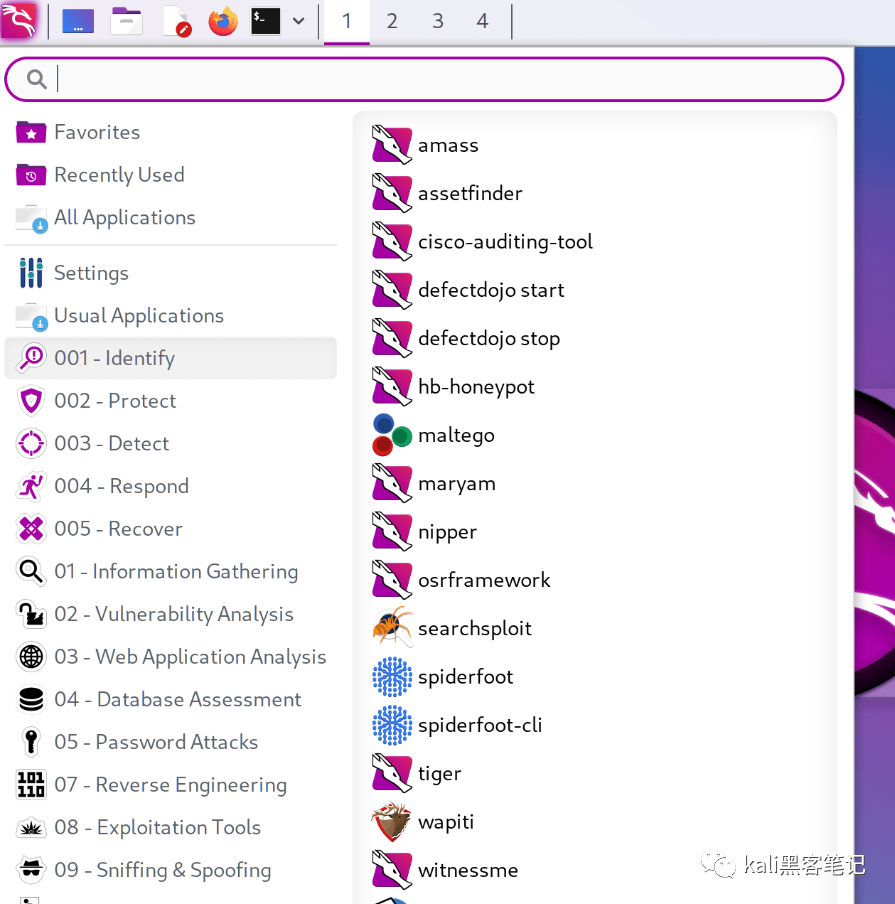Image resolution: width=895 pixels, height=904 pixels.
Task: Launch nipper tool
Action: point(595,532)
